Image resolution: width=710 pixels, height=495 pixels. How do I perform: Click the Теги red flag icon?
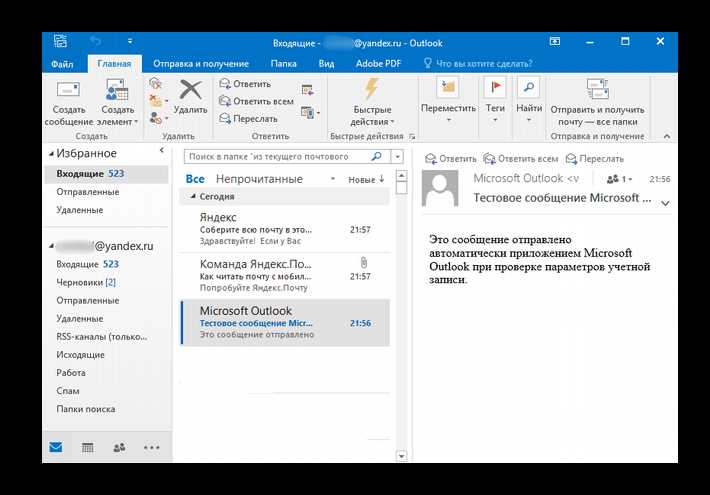pyautogui.click(x=495, y=87)
